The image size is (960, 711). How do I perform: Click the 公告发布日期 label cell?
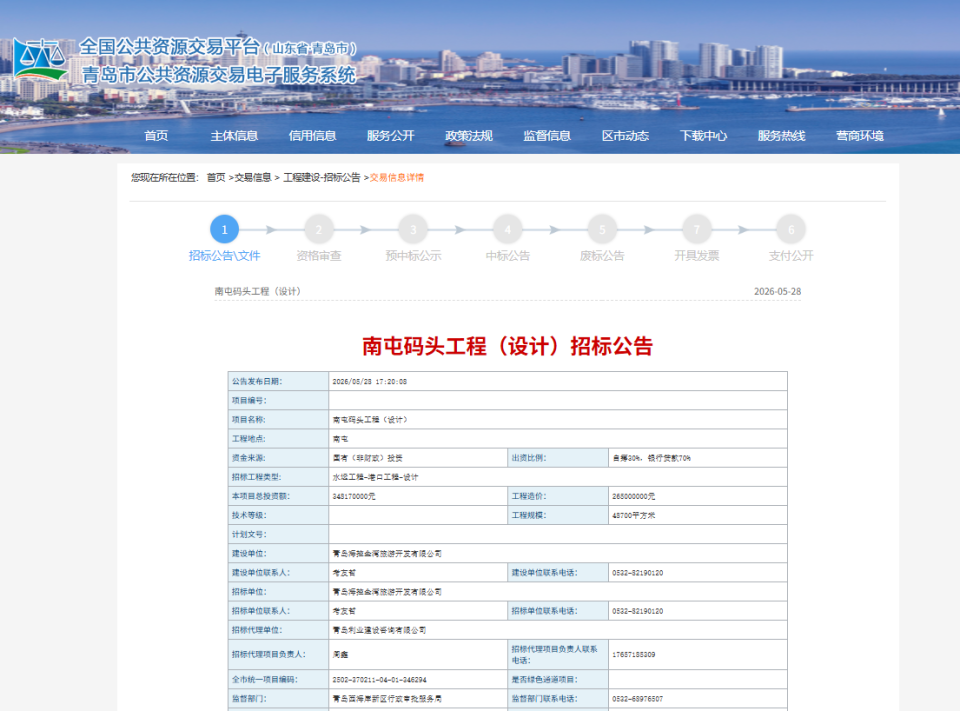click(279, 382)
